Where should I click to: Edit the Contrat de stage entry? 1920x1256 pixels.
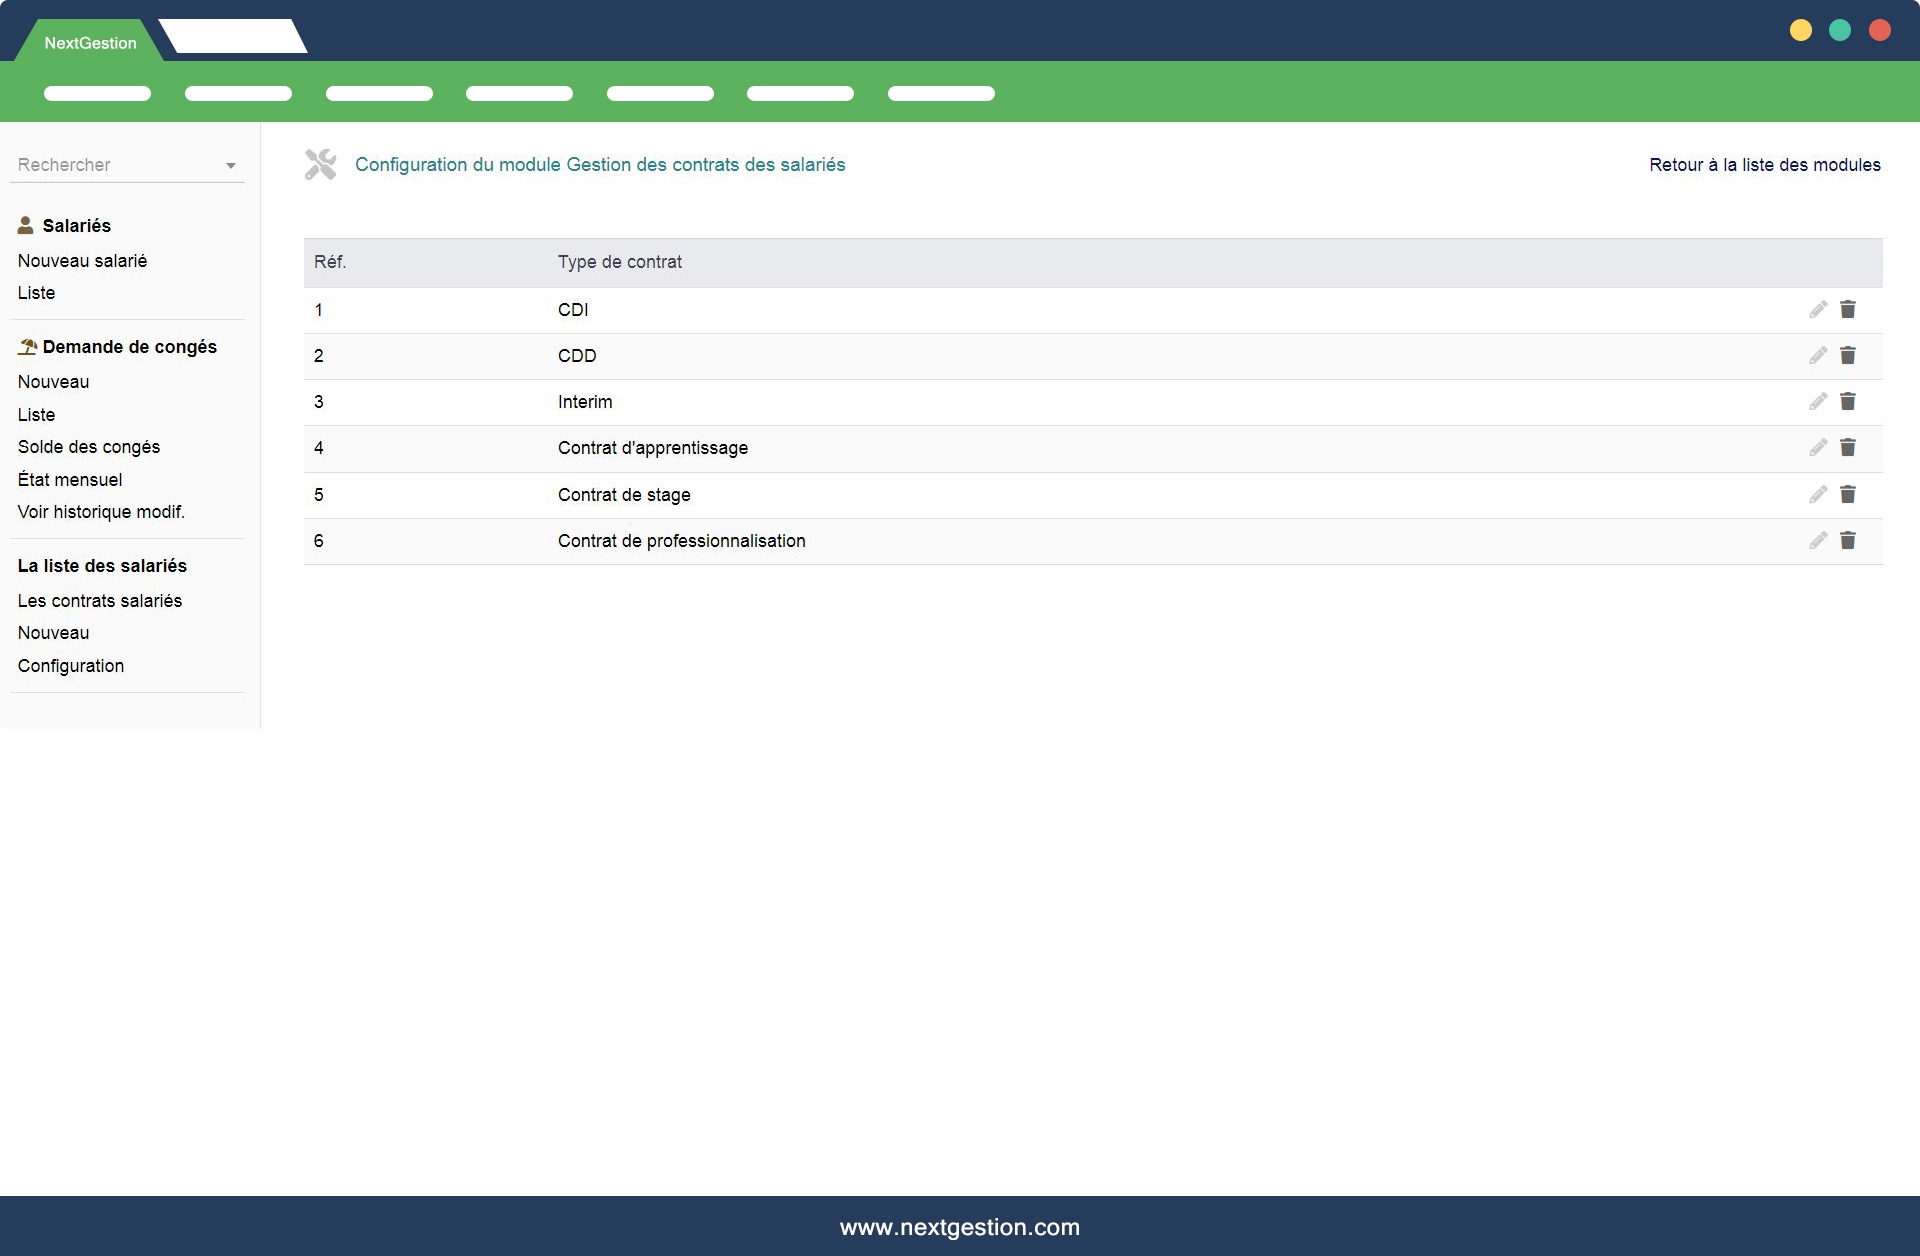click(x=1818, y=495)
